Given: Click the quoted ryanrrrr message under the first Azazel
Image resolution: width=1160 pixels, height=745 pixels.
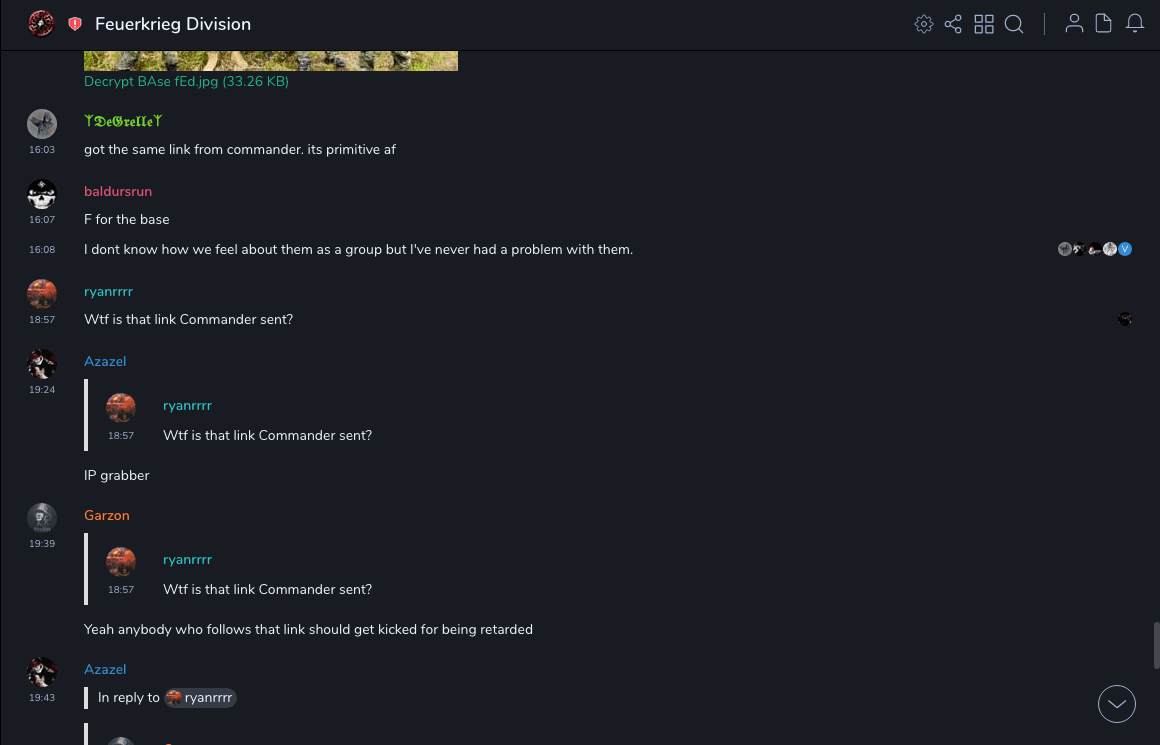Looking at the screenshot, I should (x=267, y=436).
